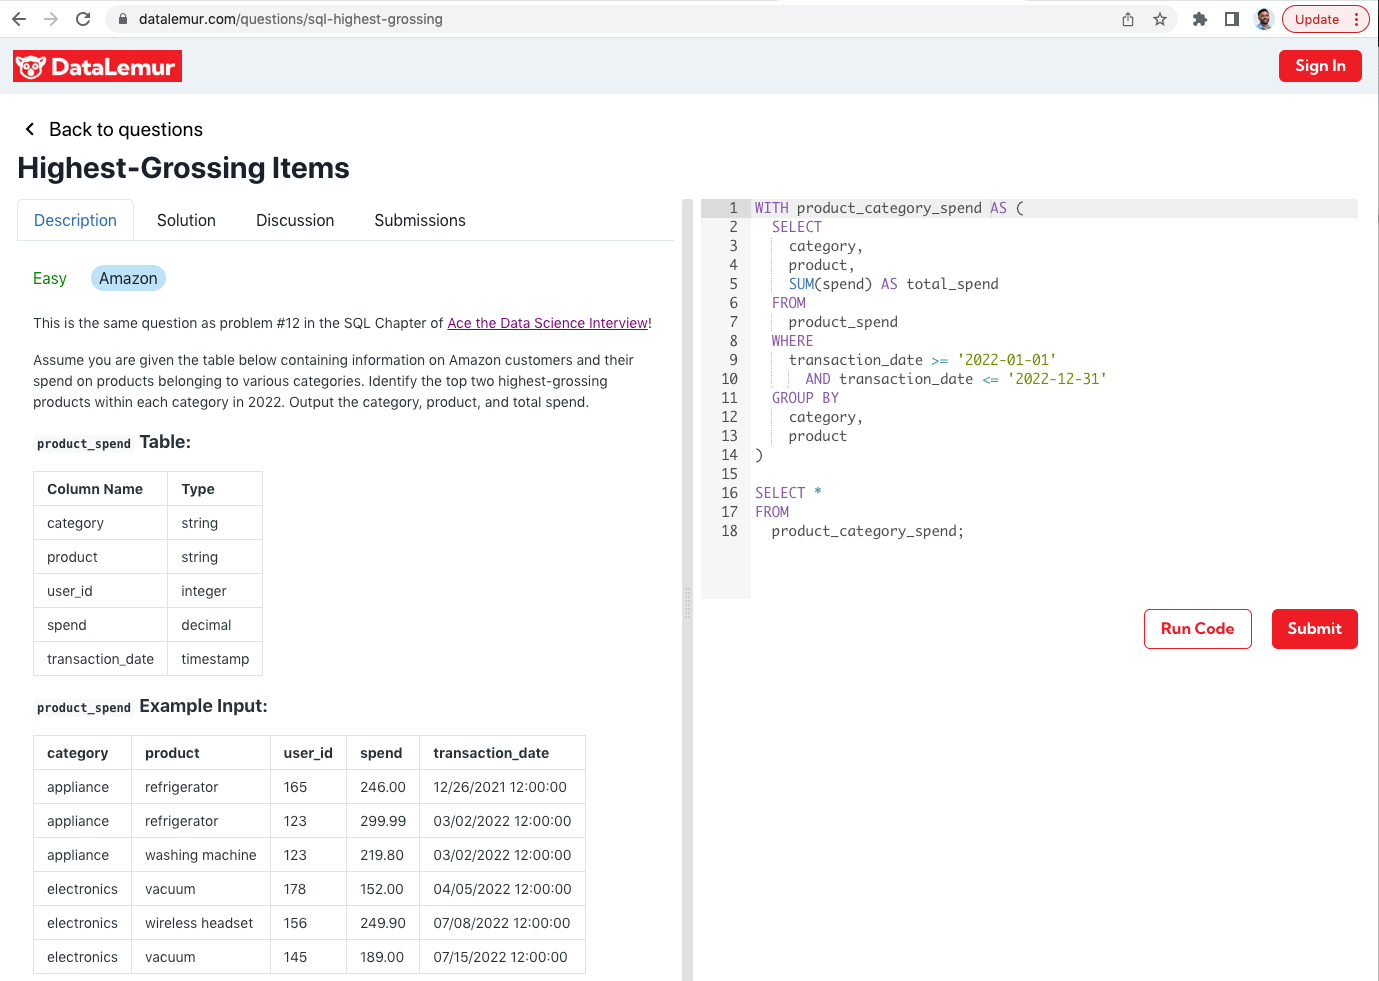The image size is (1379, 981).
Task: Bookmark this page with the star icon
Action: point(1160,19)
